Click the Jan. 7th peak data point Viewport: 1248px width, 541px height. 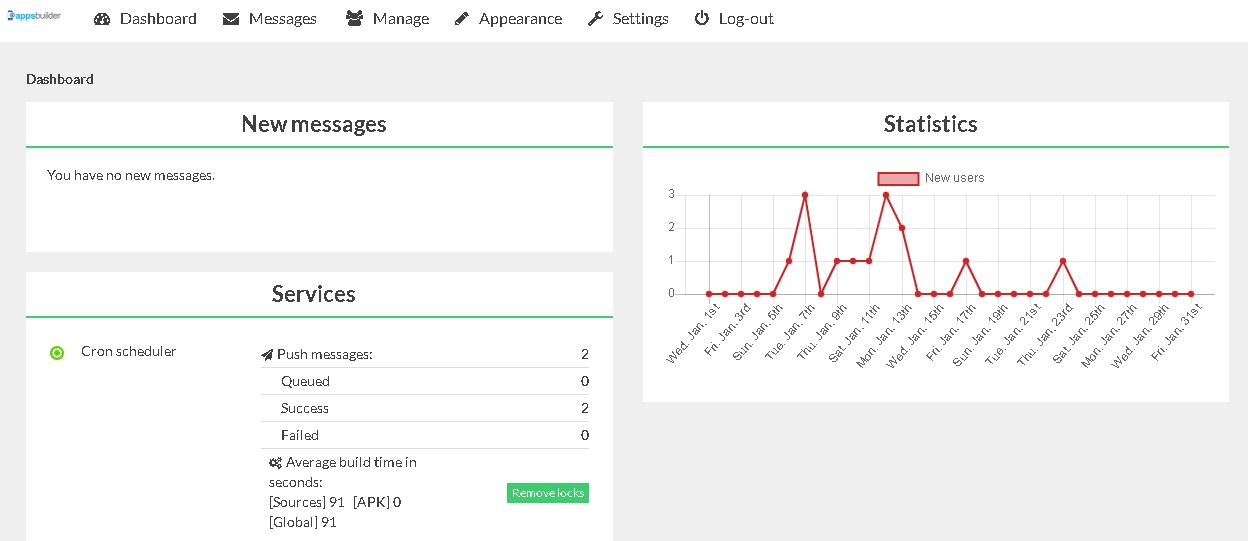[x=805, y=195]
